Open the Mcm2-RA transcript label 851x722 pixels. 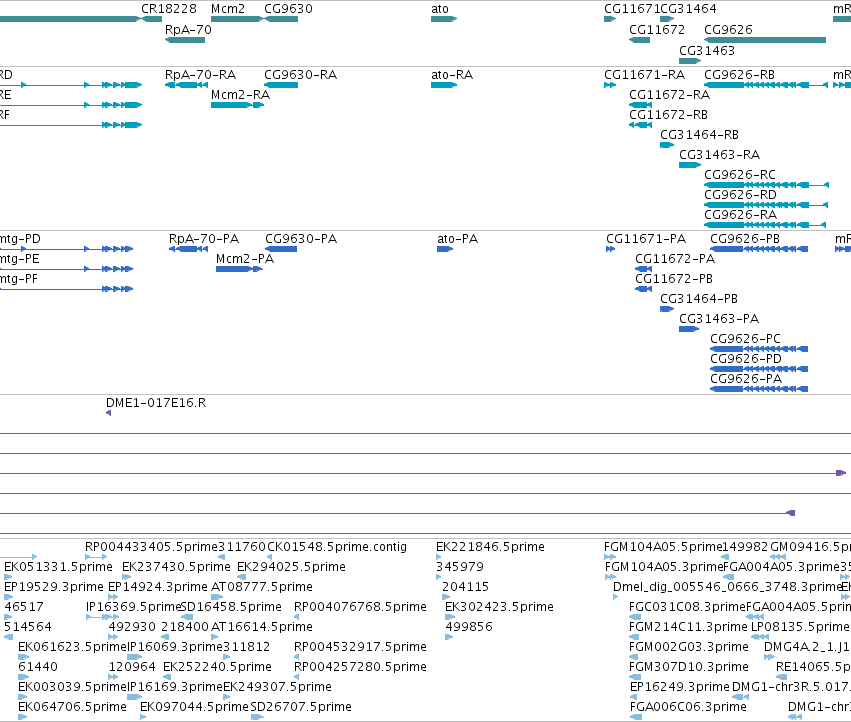240,95
